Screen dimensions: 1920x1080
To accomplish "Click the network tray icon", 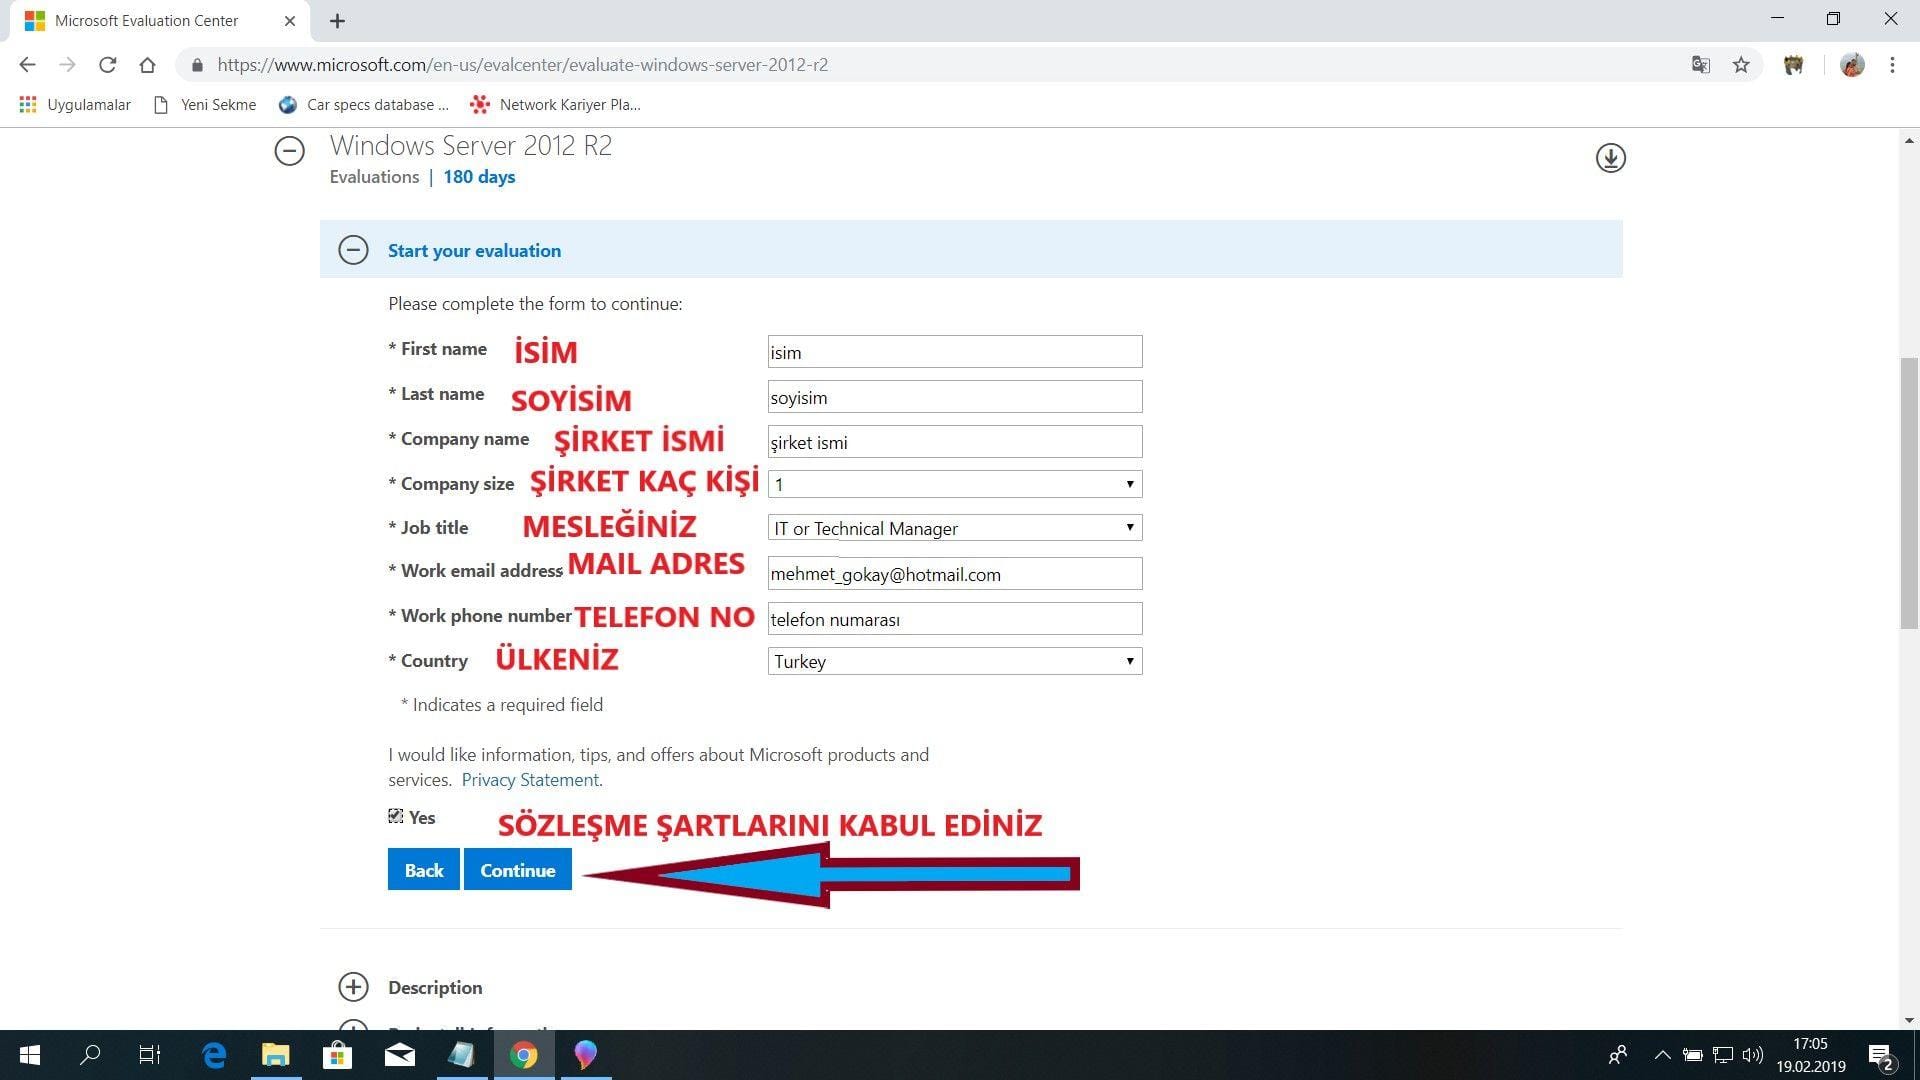I will (x=1723, y=1055).
